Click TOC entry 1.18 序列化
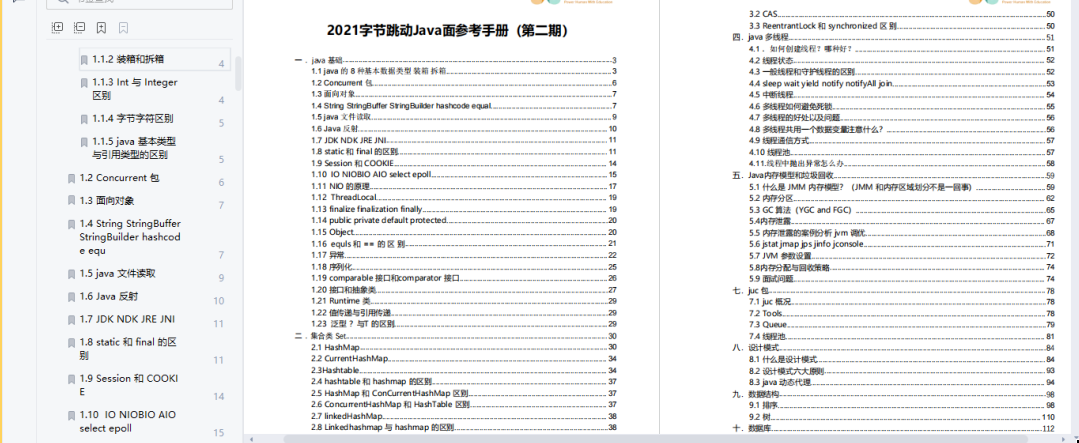 tap(332, 267)
